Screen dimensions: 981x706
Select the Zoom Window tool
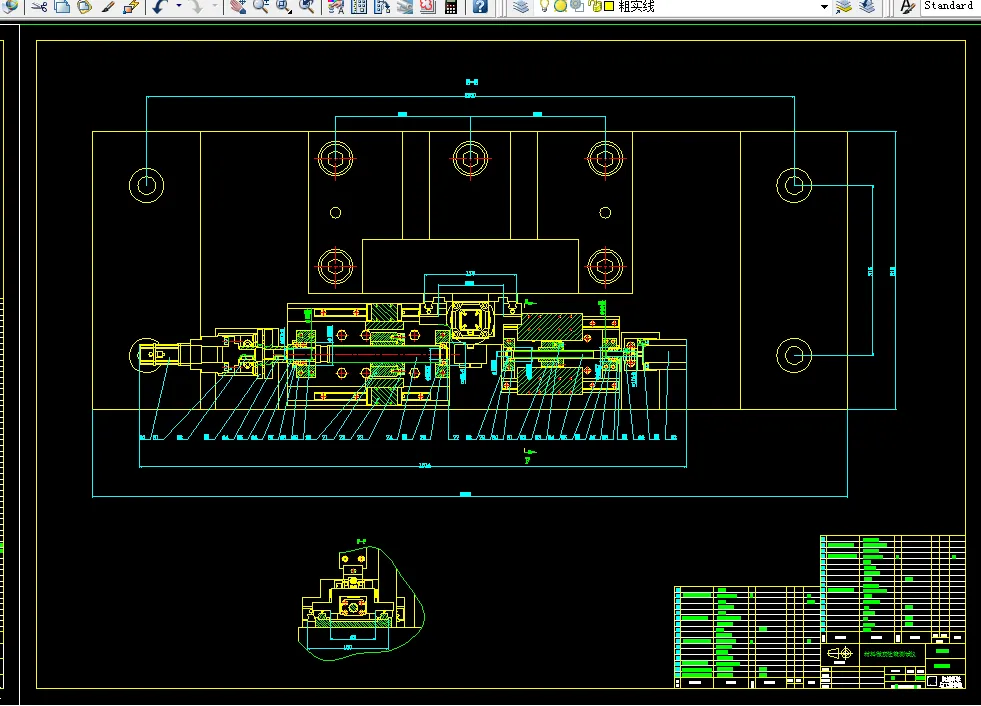pos(284,7)
